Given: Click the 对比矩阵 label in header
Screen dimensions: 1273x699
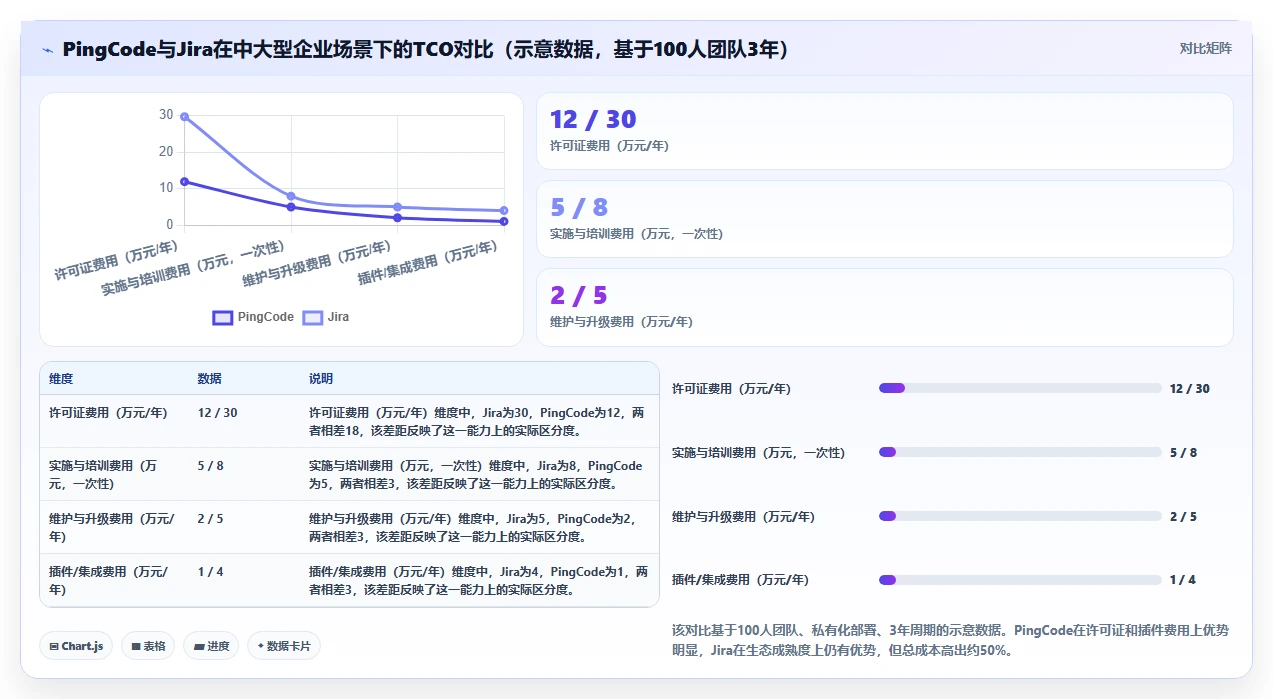Looking at the screenshot, I should pos(1205,48).
